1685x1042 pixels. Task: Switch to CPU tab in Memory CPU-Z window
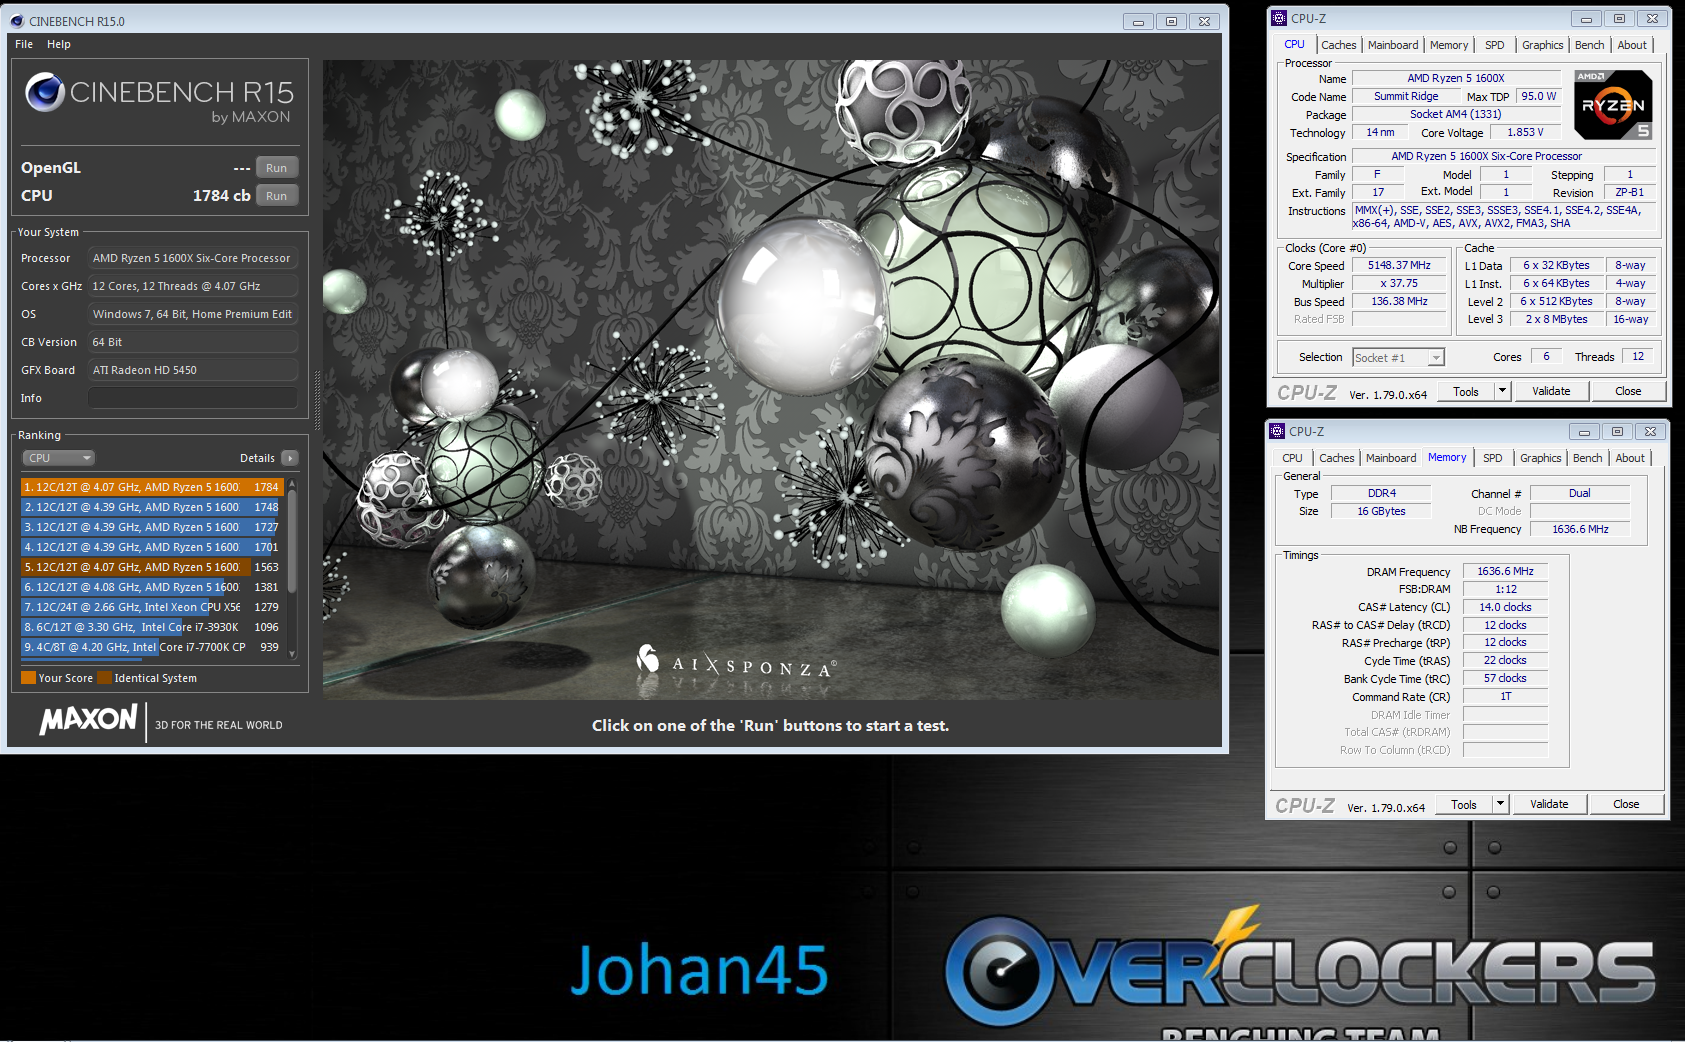point(1292,458)
